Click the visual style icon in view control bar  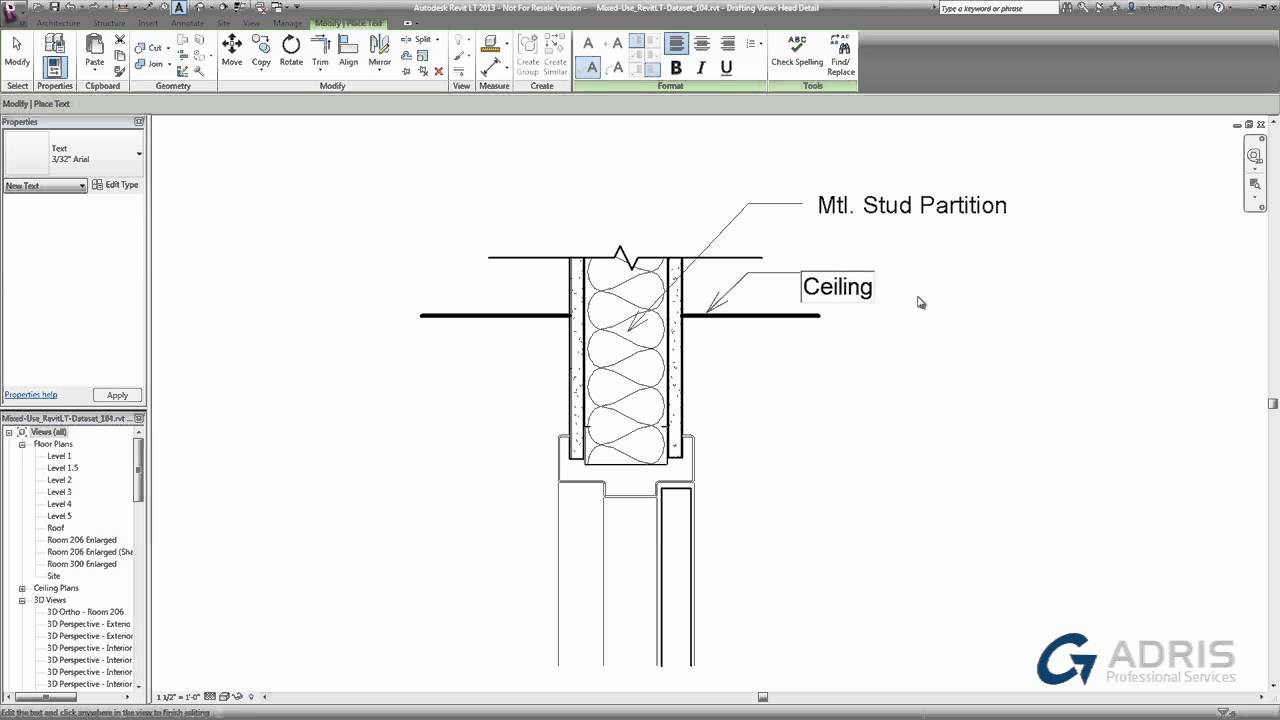point(224,696)
